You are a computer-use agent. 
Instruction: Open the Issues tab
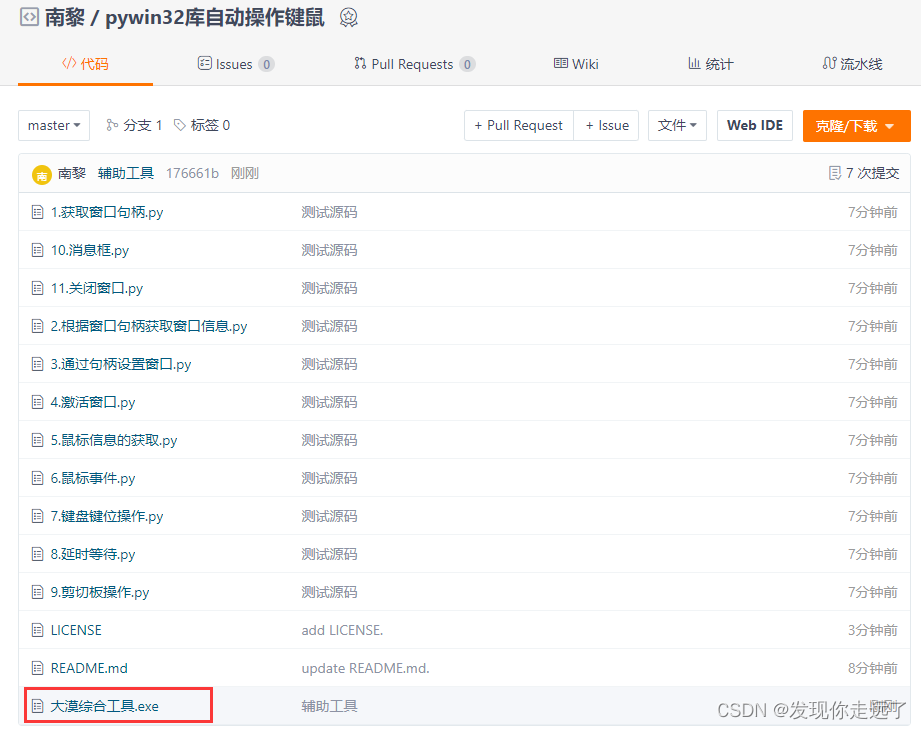coord(236,64)
